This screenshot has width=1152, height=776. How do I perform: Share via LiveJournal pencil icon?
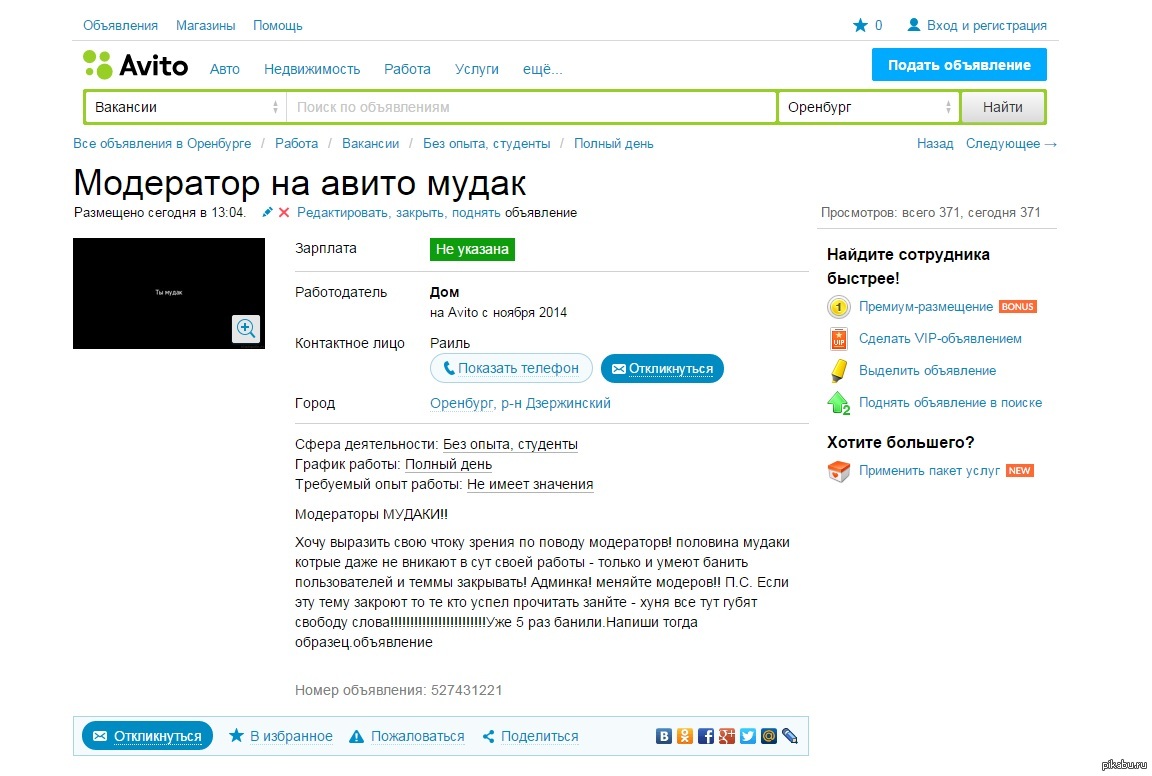[790, 736]
